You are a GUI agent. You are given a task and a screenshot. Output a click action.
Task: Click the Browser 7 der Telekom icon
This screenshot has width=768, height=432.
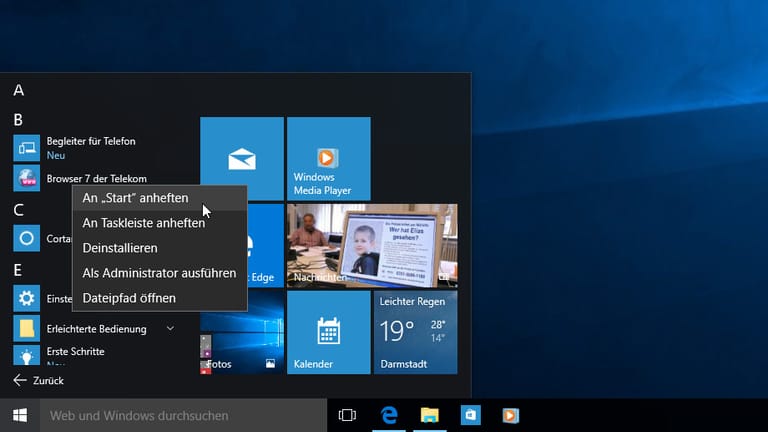tap(26, 178)
